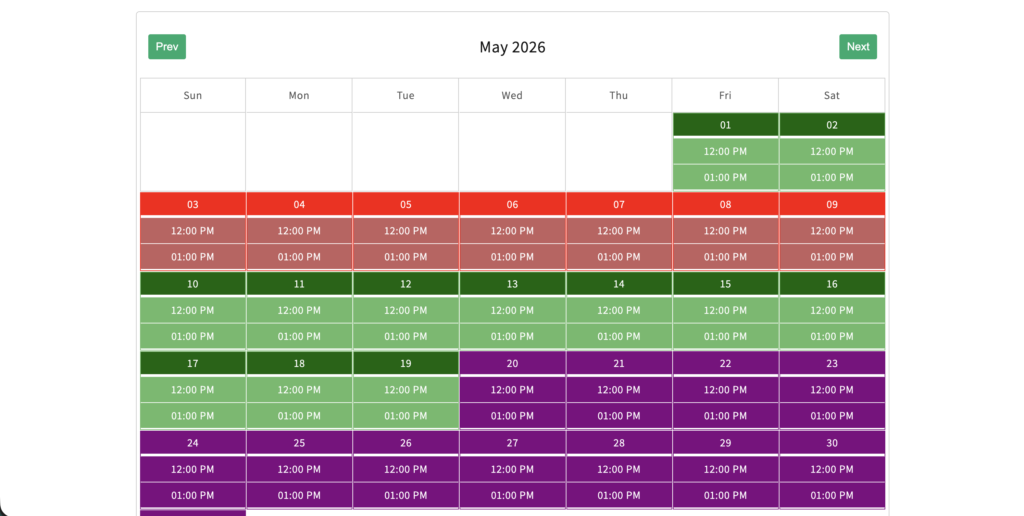This screenshot has width=1024, height=516.
Task: Book the 12:00 PM slot on May 13
Action: (512, 310)
